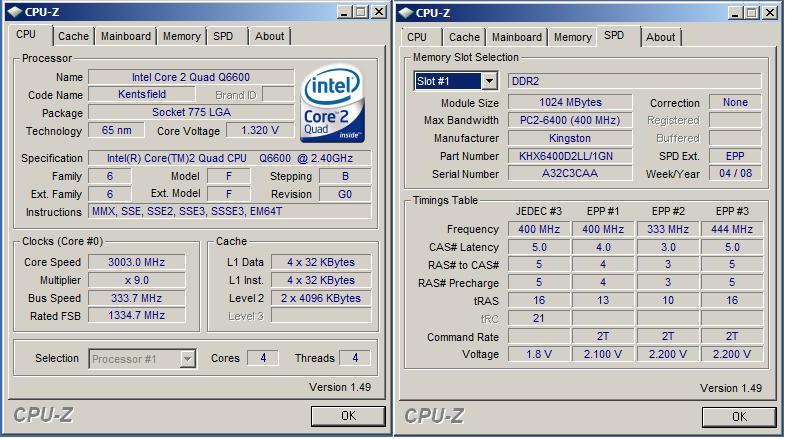Click the 444 MHz EPP #3 frequency

pos(732,229)
